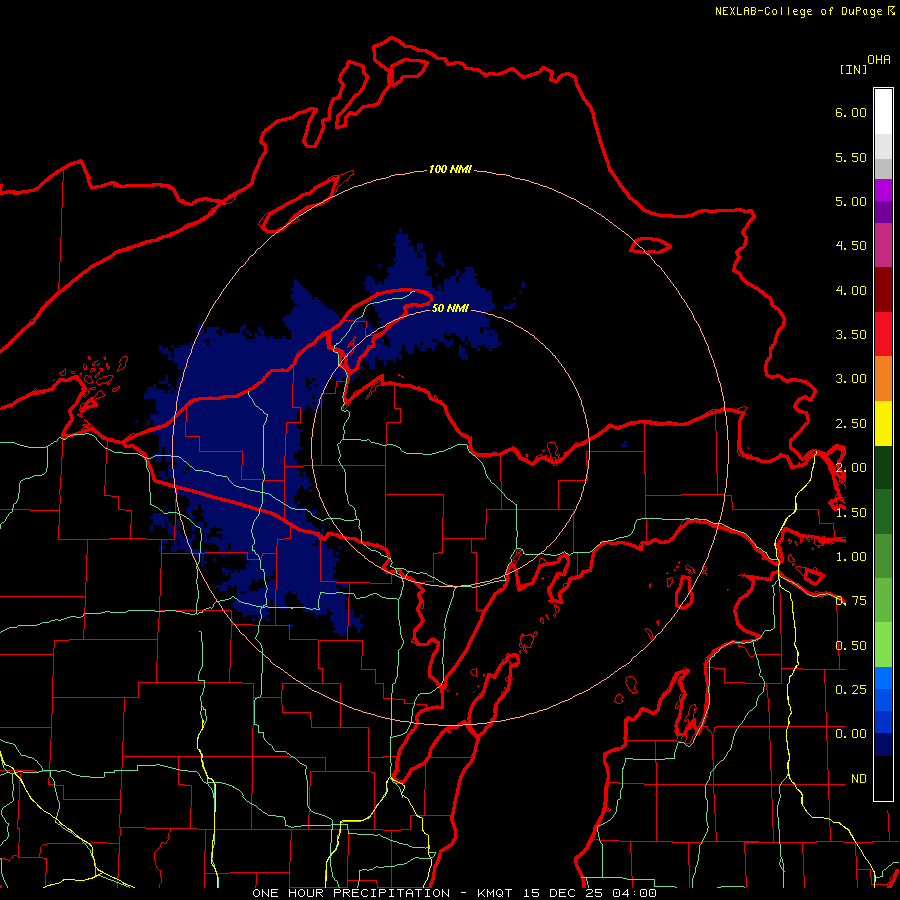
Task: Click the 2.50 legend value
Action: pos(851,424)
